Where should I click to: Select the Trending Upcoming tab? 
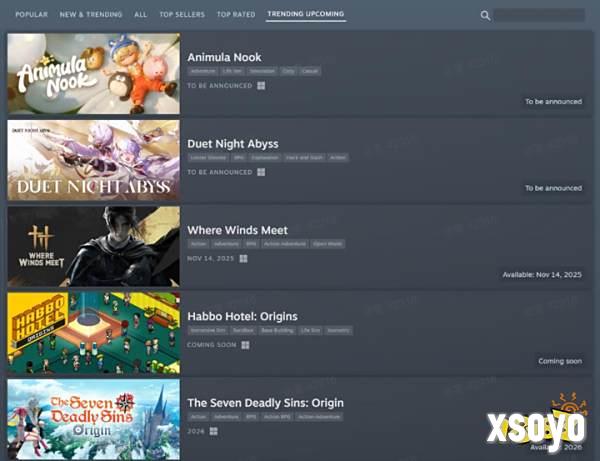coord(306,15)
